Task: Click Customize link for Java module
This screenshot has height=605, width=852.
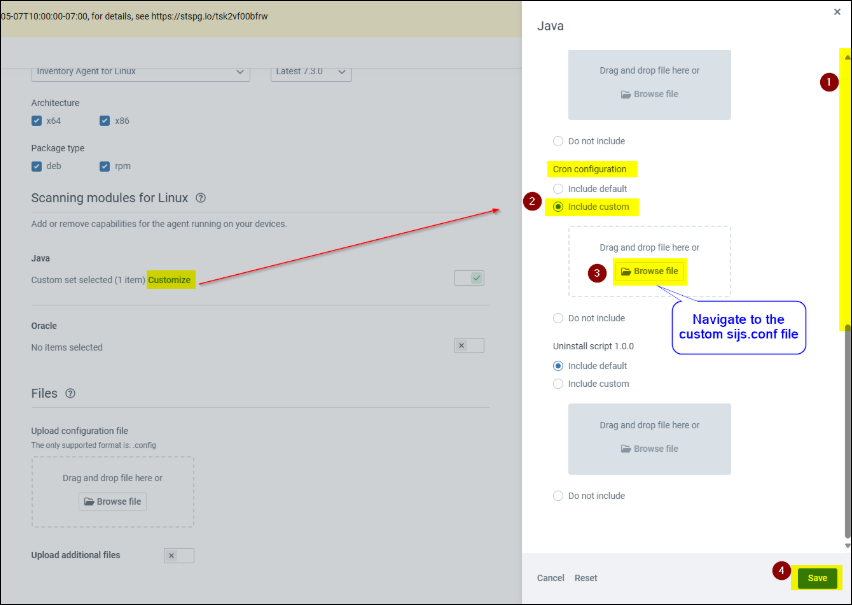Action: (170, 280)
